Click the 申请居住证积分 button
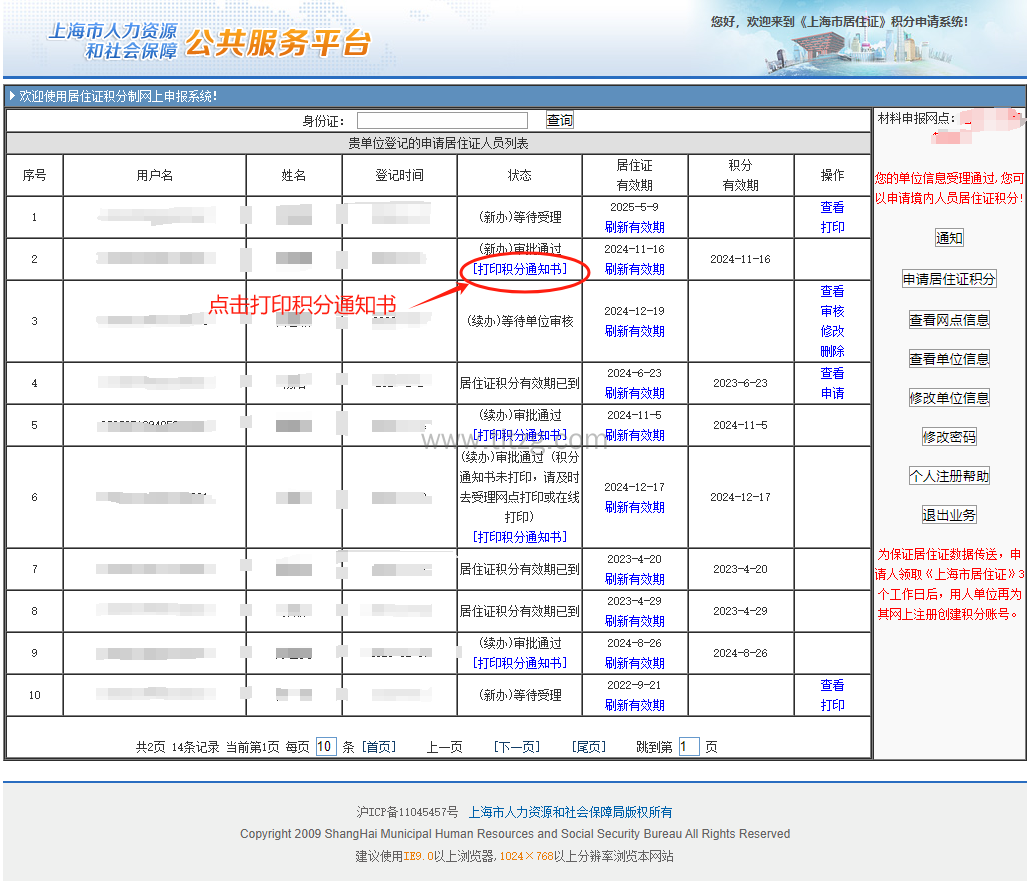 (949, 279)
